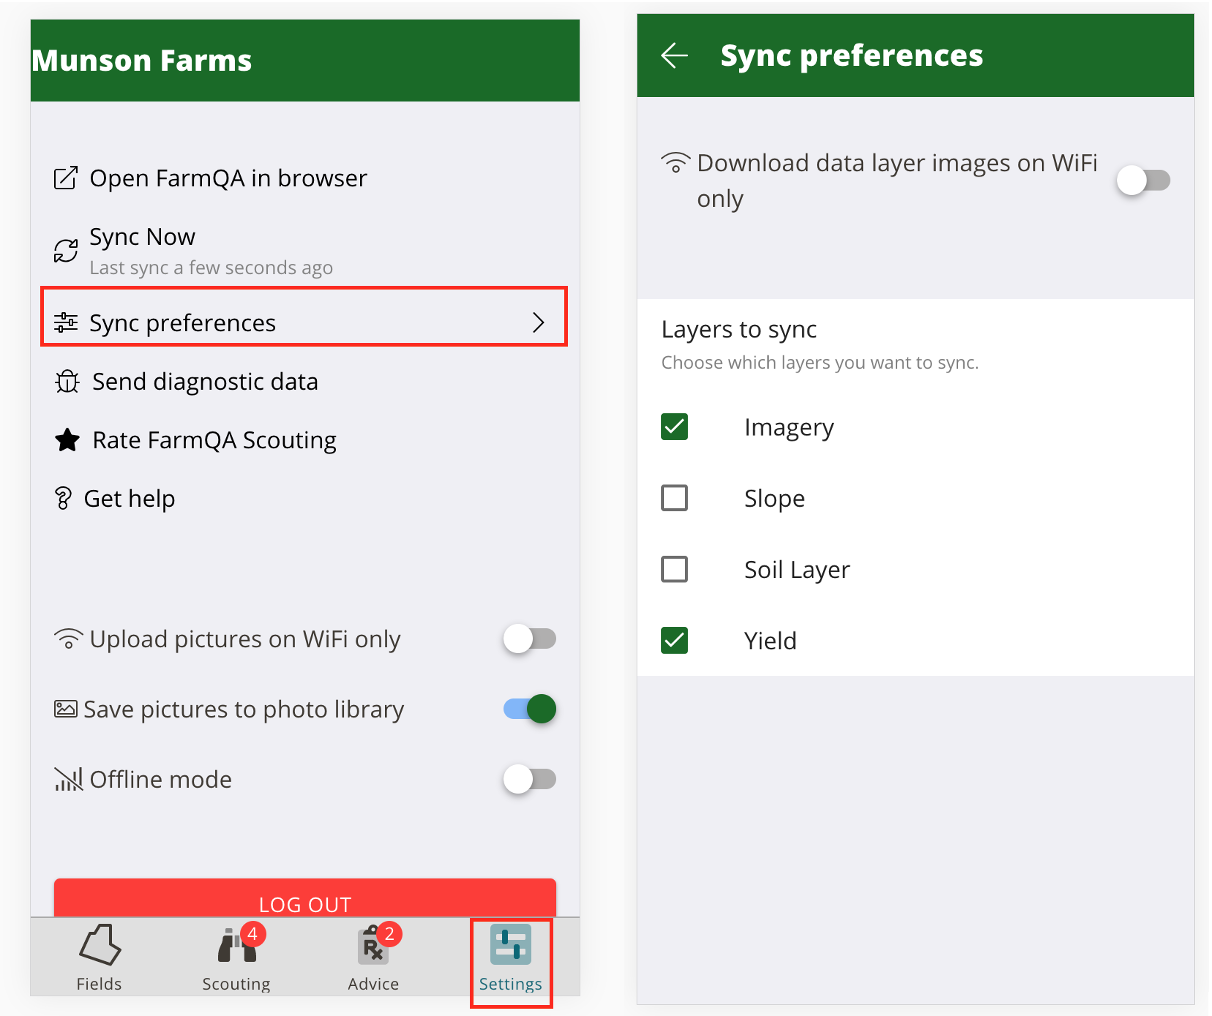Image resolution: width=1212 pixels, height=1016 pixels.
Task: Click the question mark icon beside Get help
Action: pyautogui.click(x=63, y=498)
